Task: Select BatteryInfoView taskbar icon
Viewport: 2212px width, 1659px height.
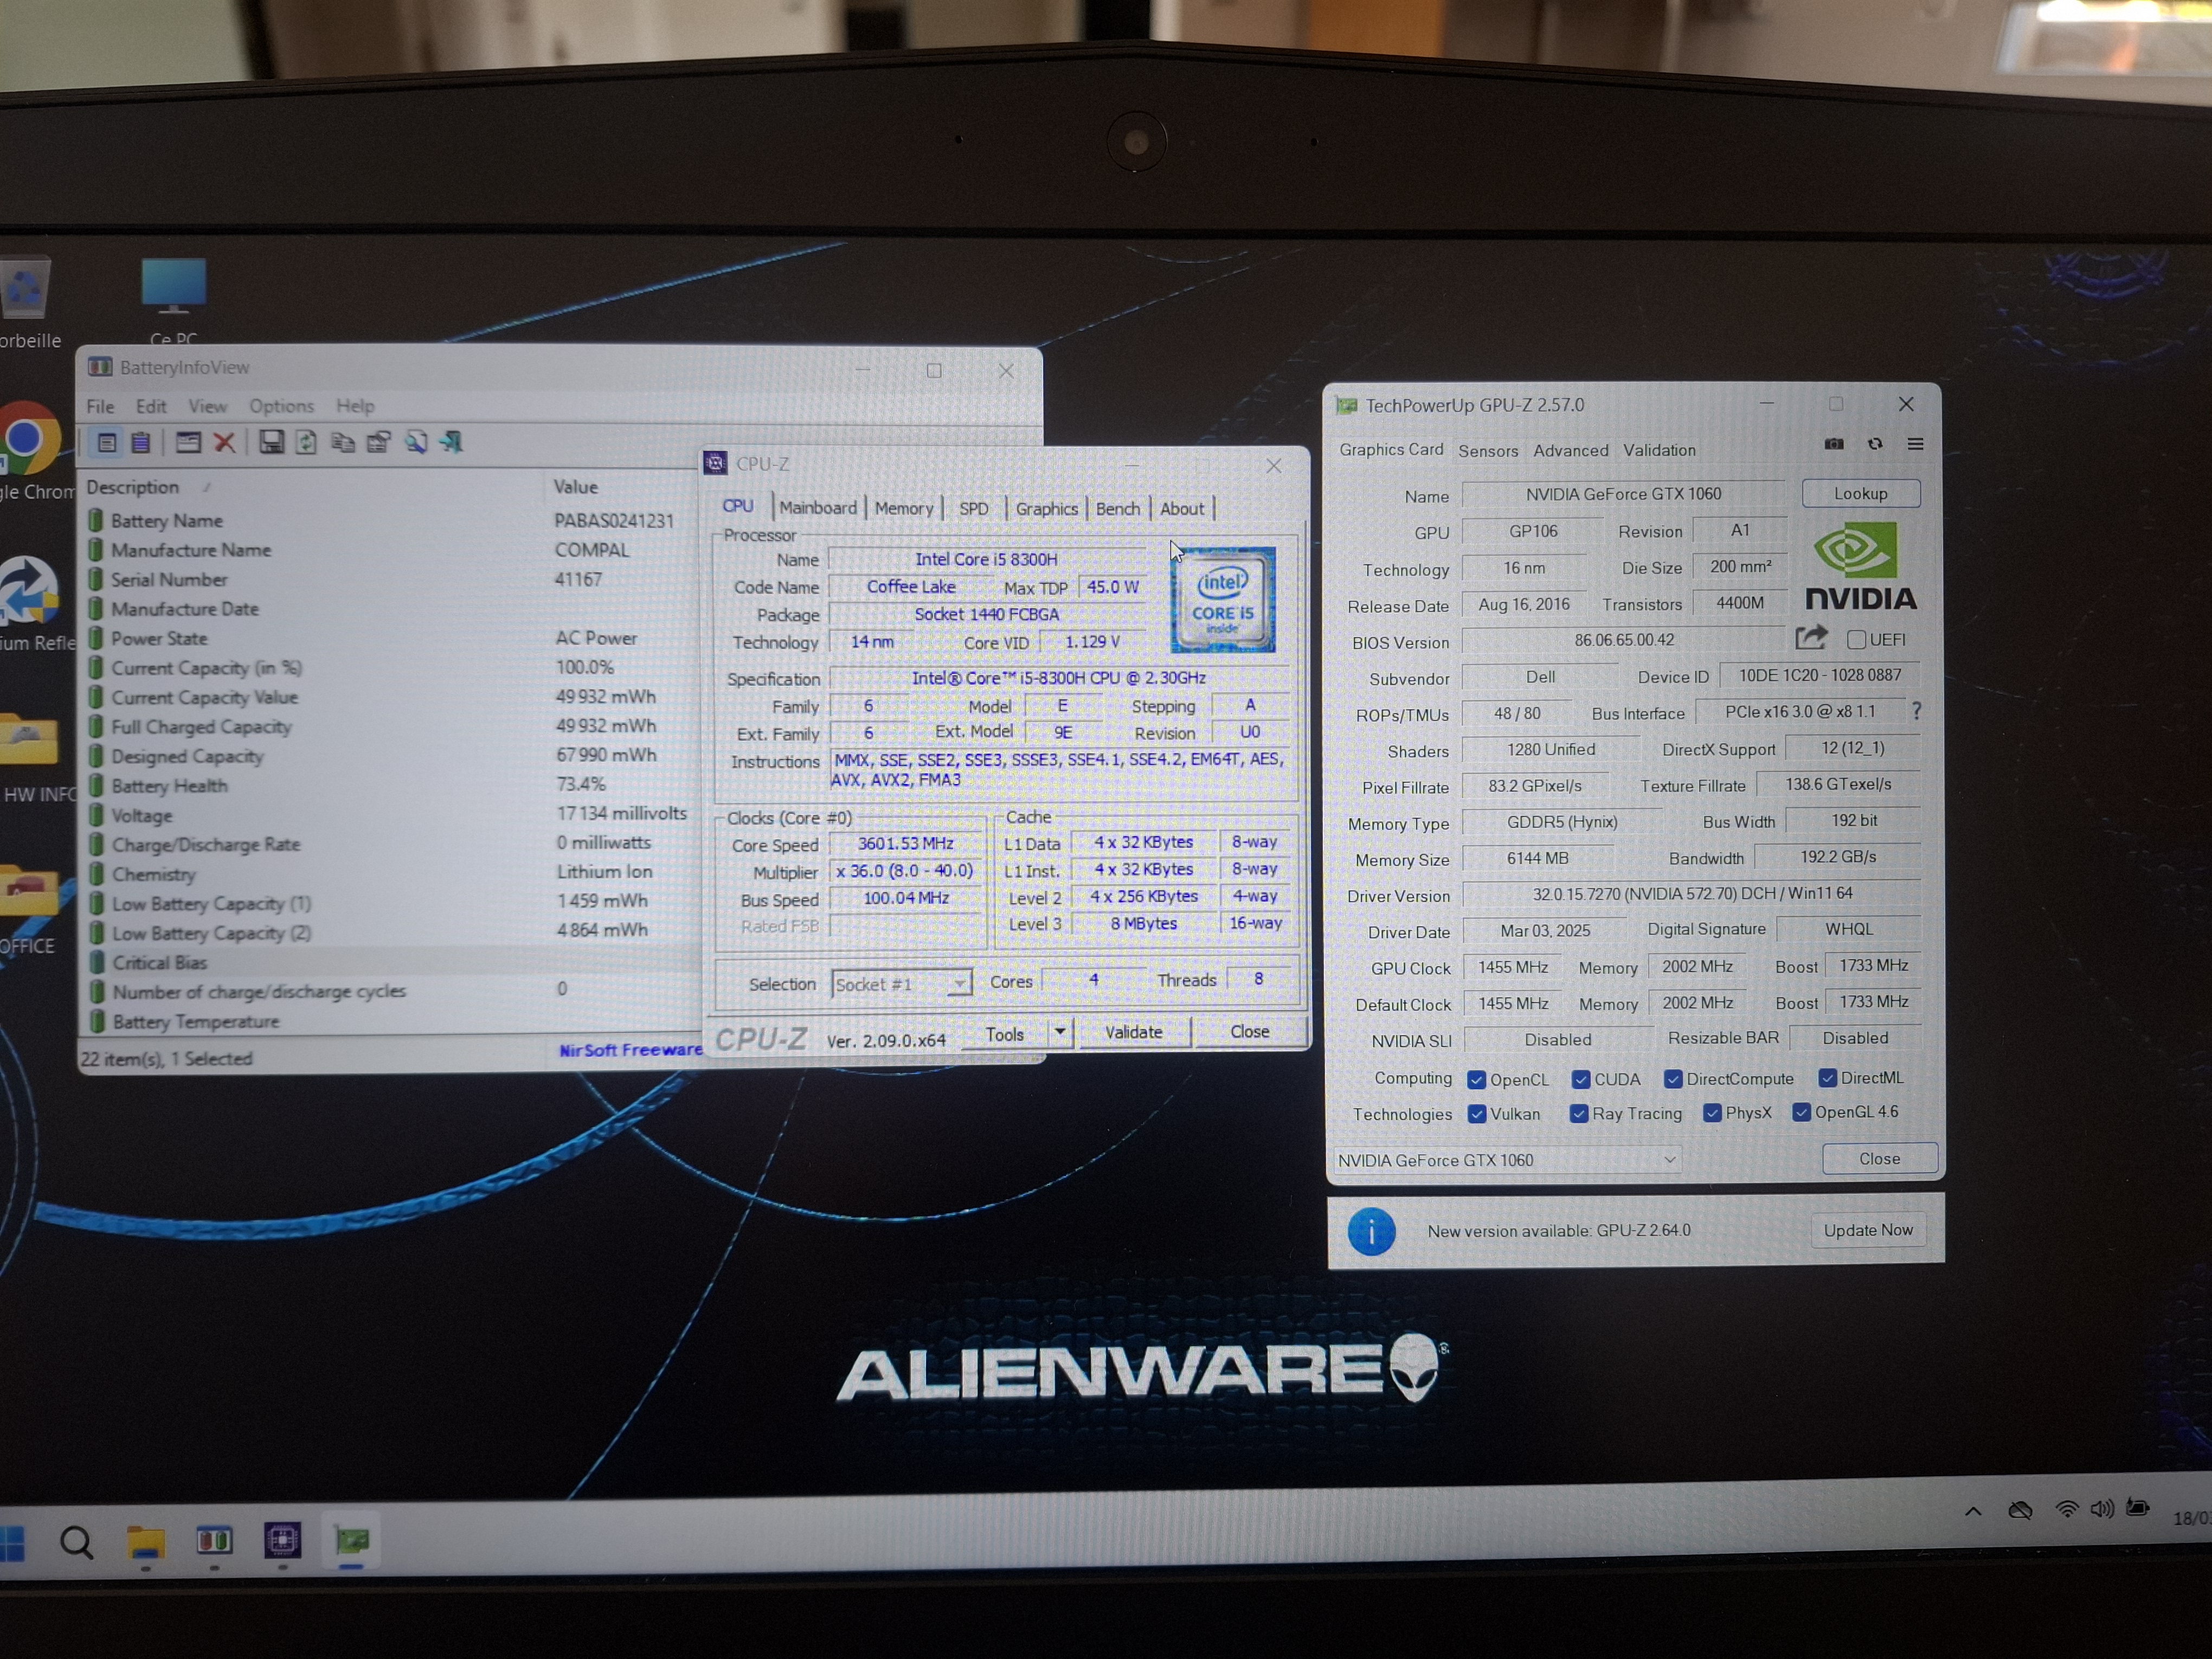Action: click(x=214, y=1540)
